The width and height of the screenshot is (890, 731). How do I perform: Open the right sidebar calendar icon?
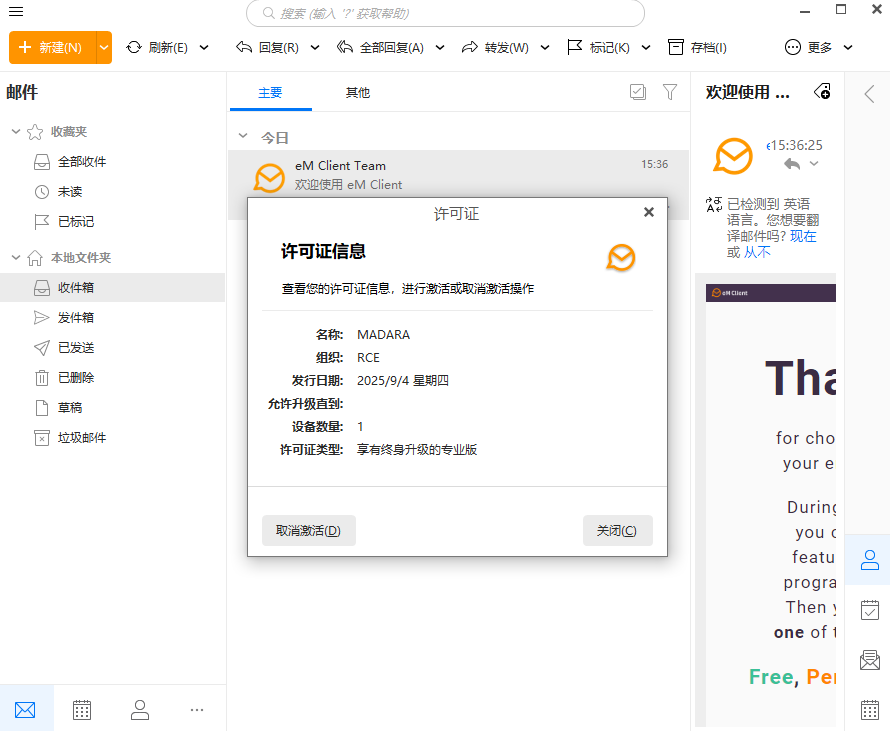coord(870,710)
